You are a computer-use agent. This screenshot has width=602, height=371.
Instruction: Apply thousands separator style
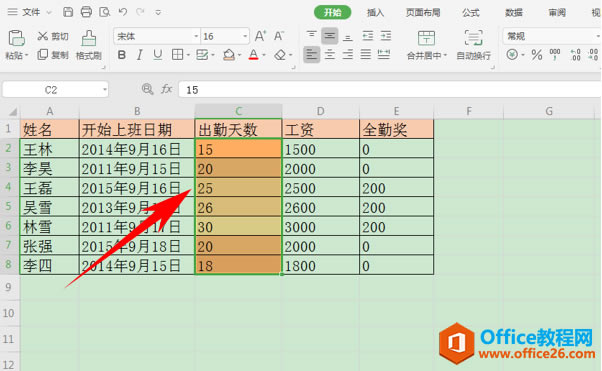coord(555,55)
